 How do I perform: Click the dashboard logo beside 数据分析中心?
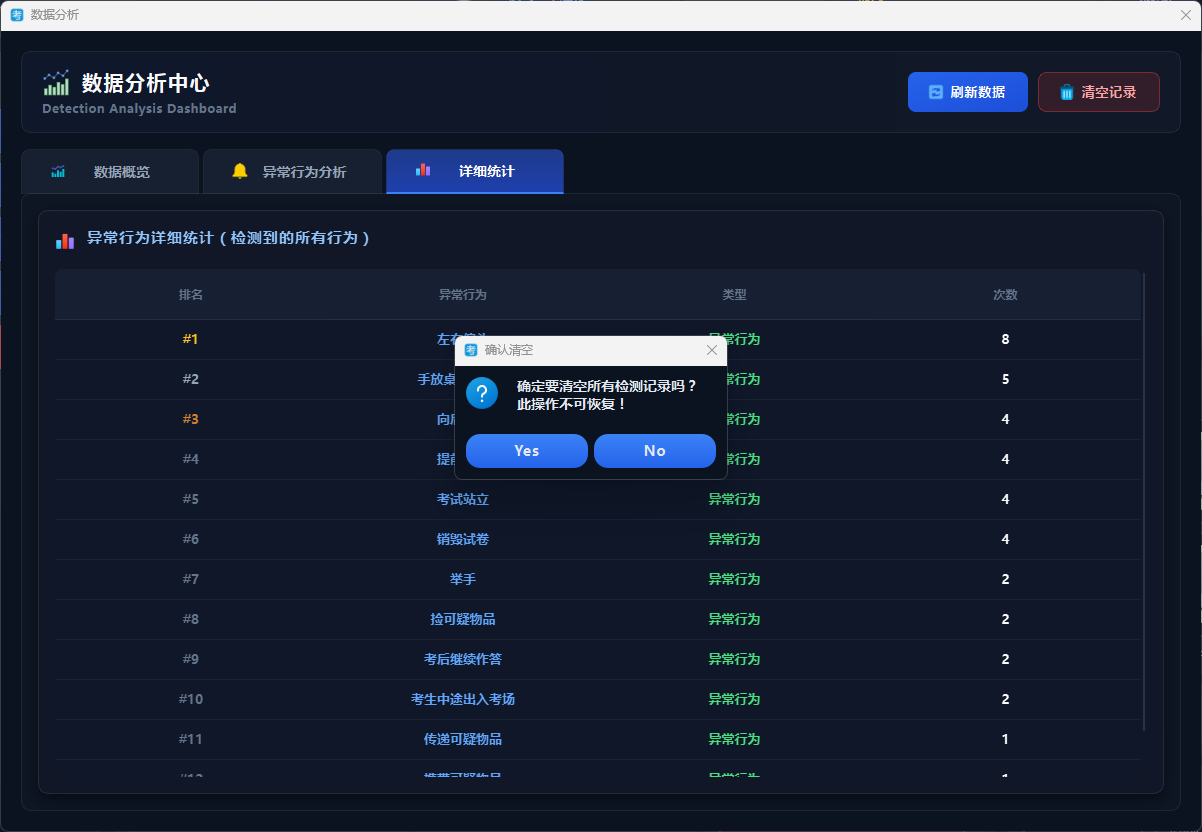tap(56, 83)
